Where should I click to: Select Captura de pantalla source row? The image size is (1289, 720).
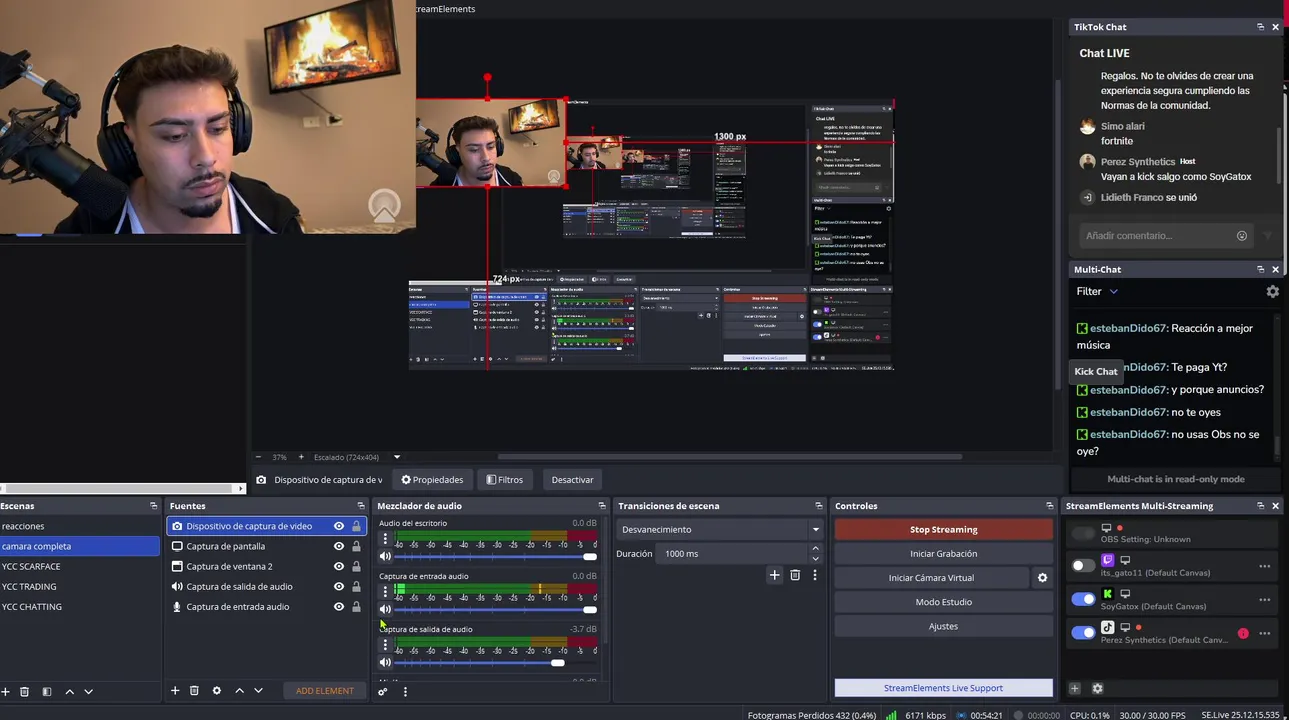pyautogui.click(x=266, y=546)
